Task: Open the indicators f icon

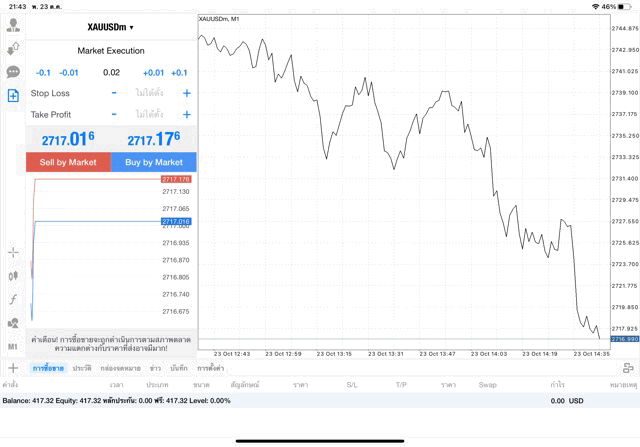Action: [x=13, y=299]
